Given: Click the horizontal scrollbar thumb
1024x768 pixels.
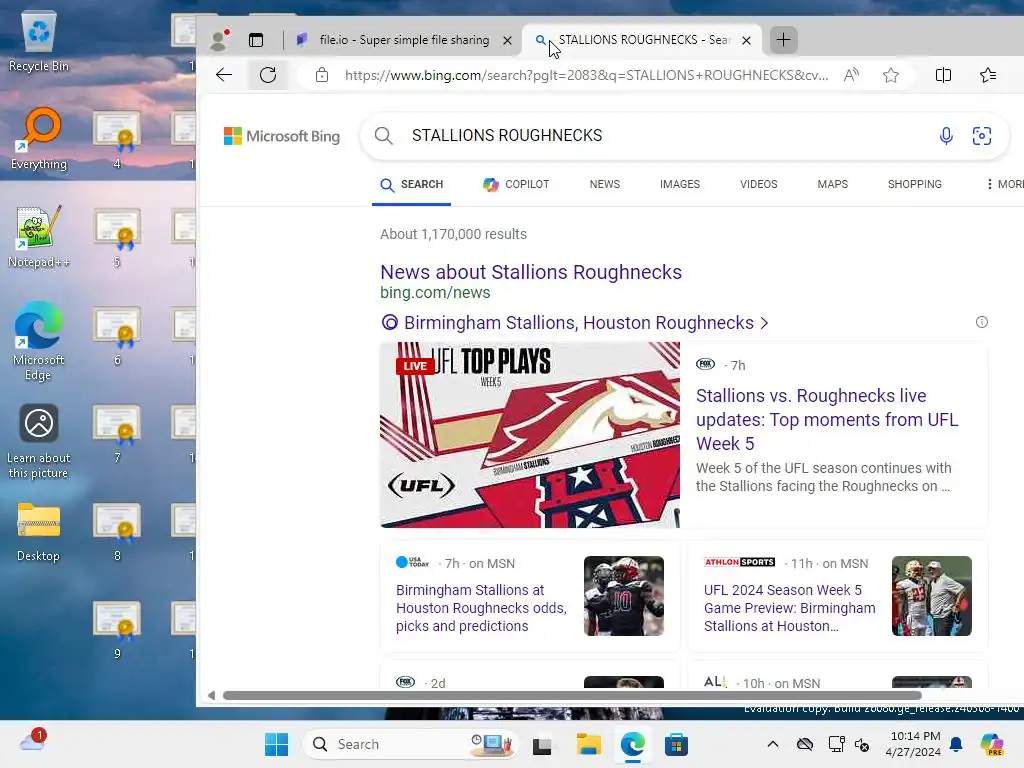Looking at the screenshot, I should coord(572,696).
